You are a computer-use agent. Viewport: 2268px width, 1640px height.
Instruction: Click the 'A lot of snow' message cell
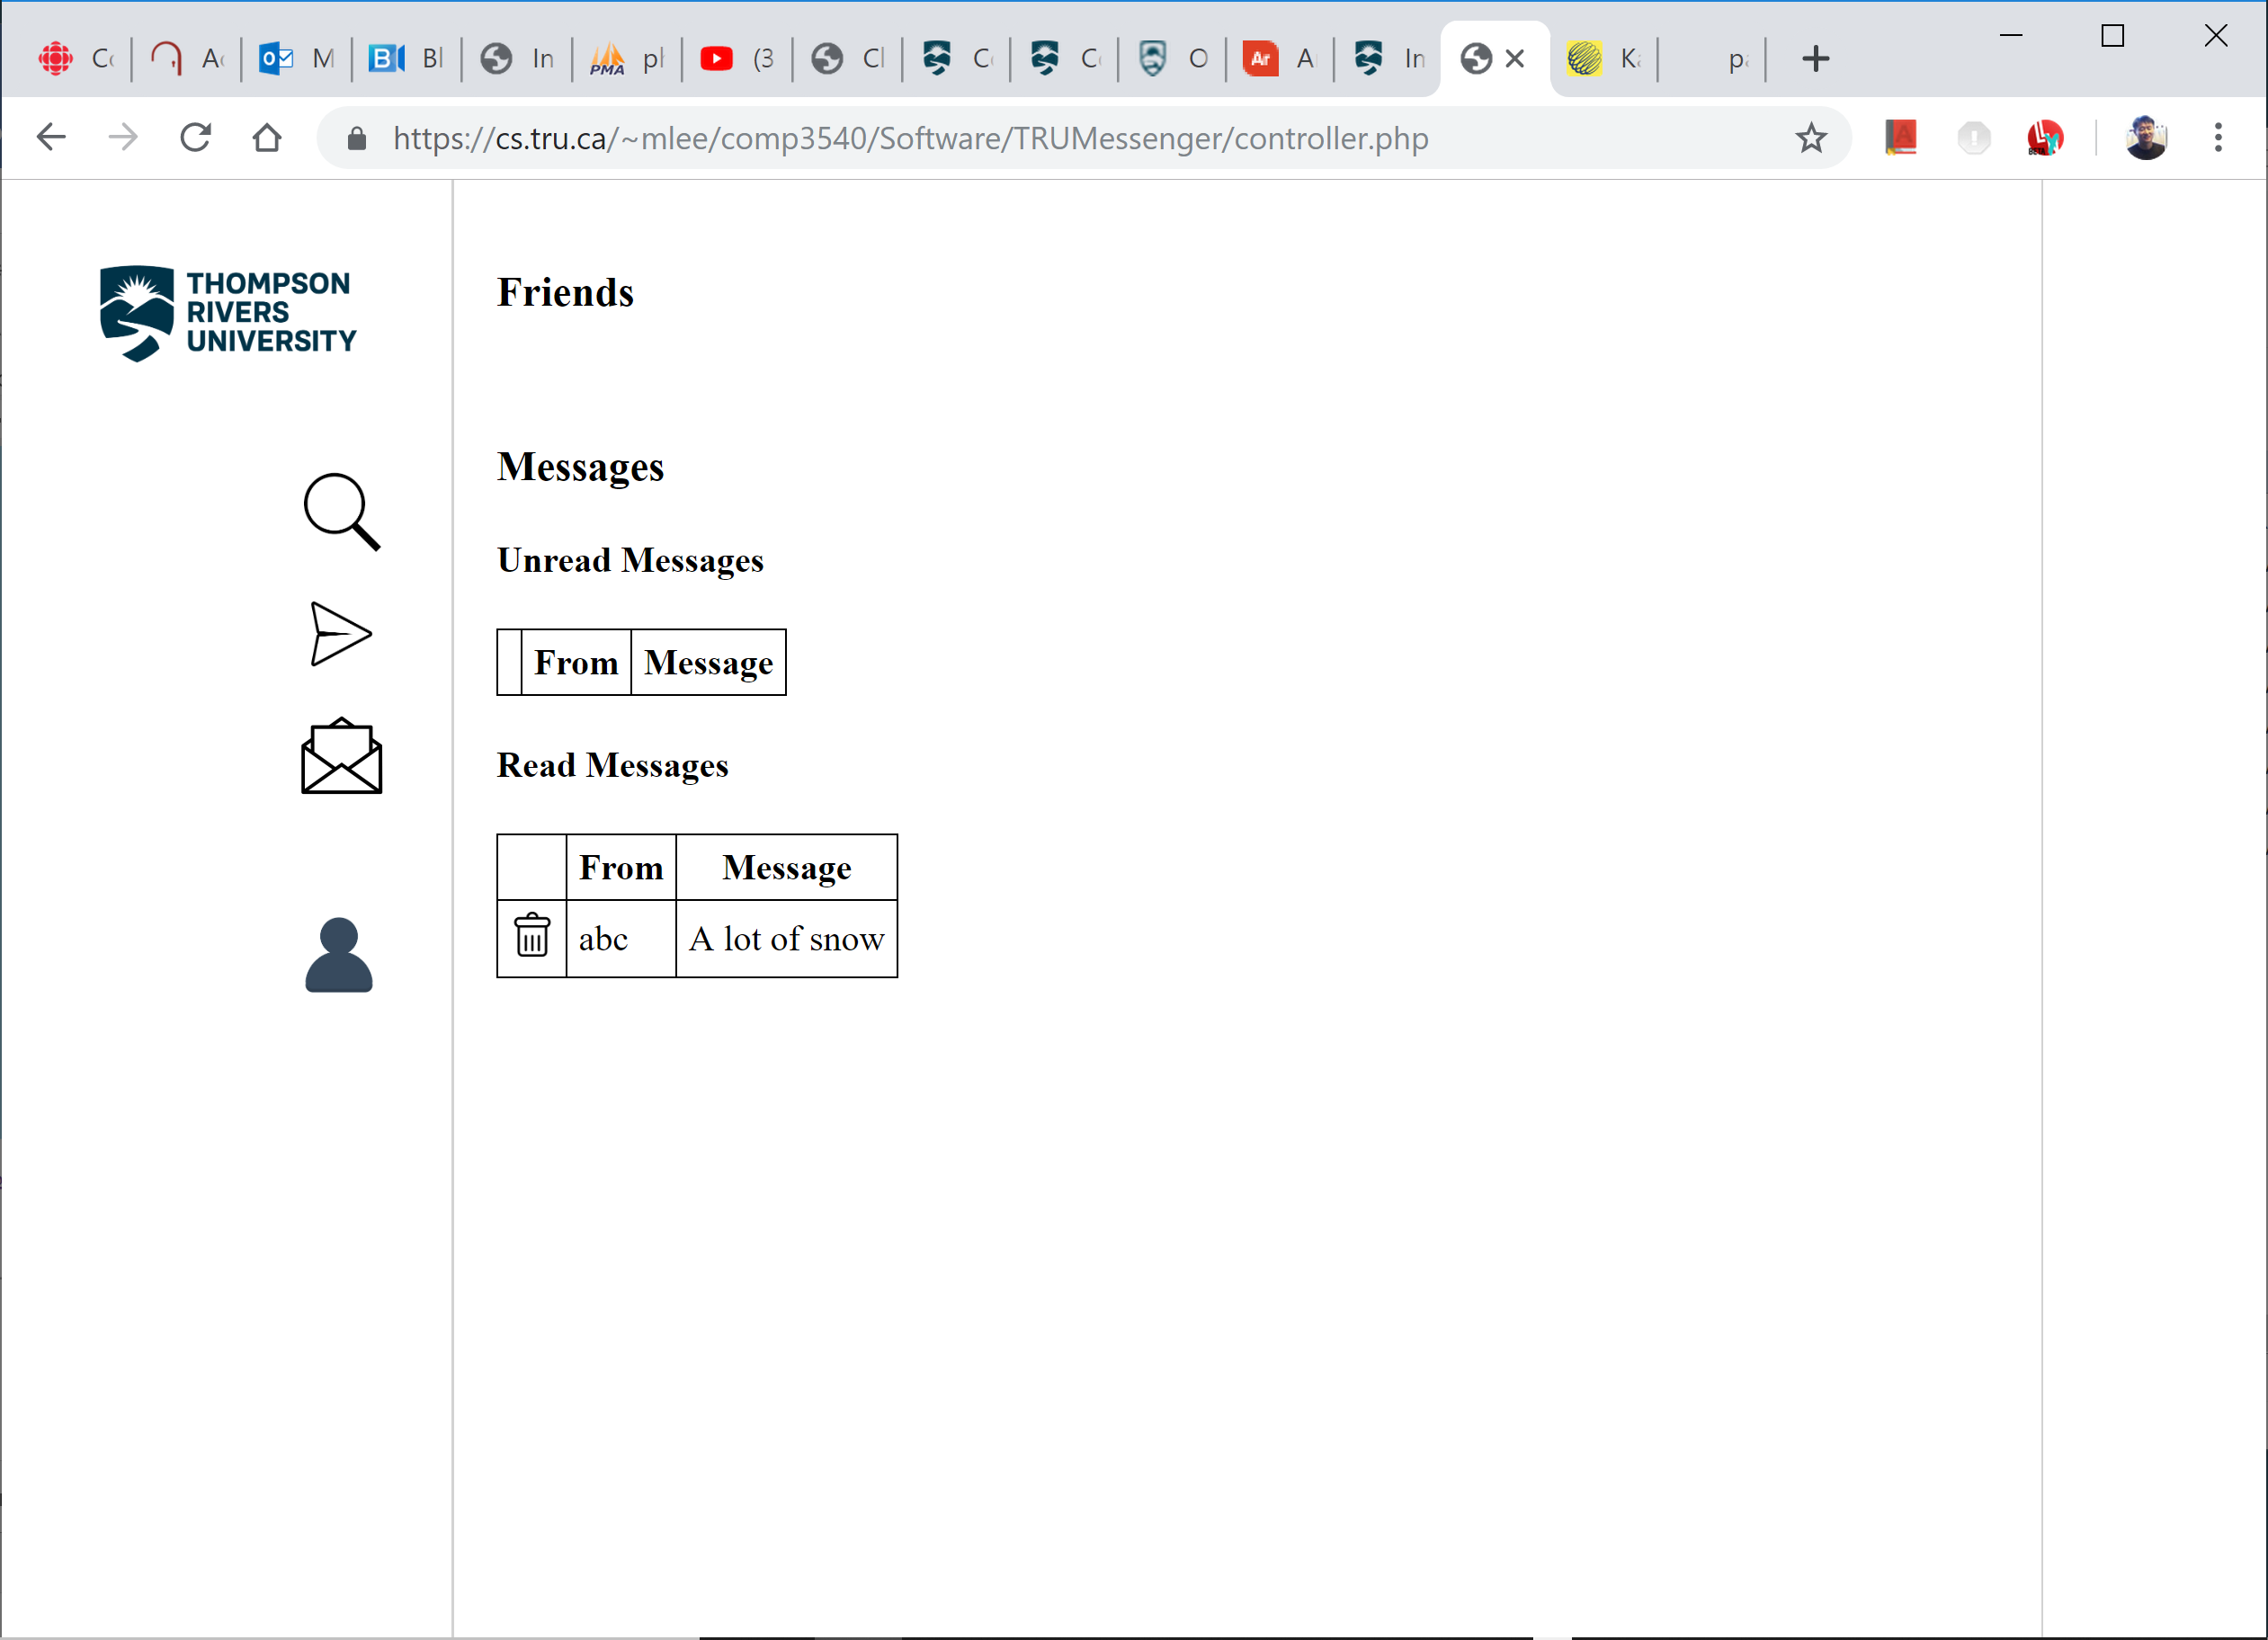[786, 939]
